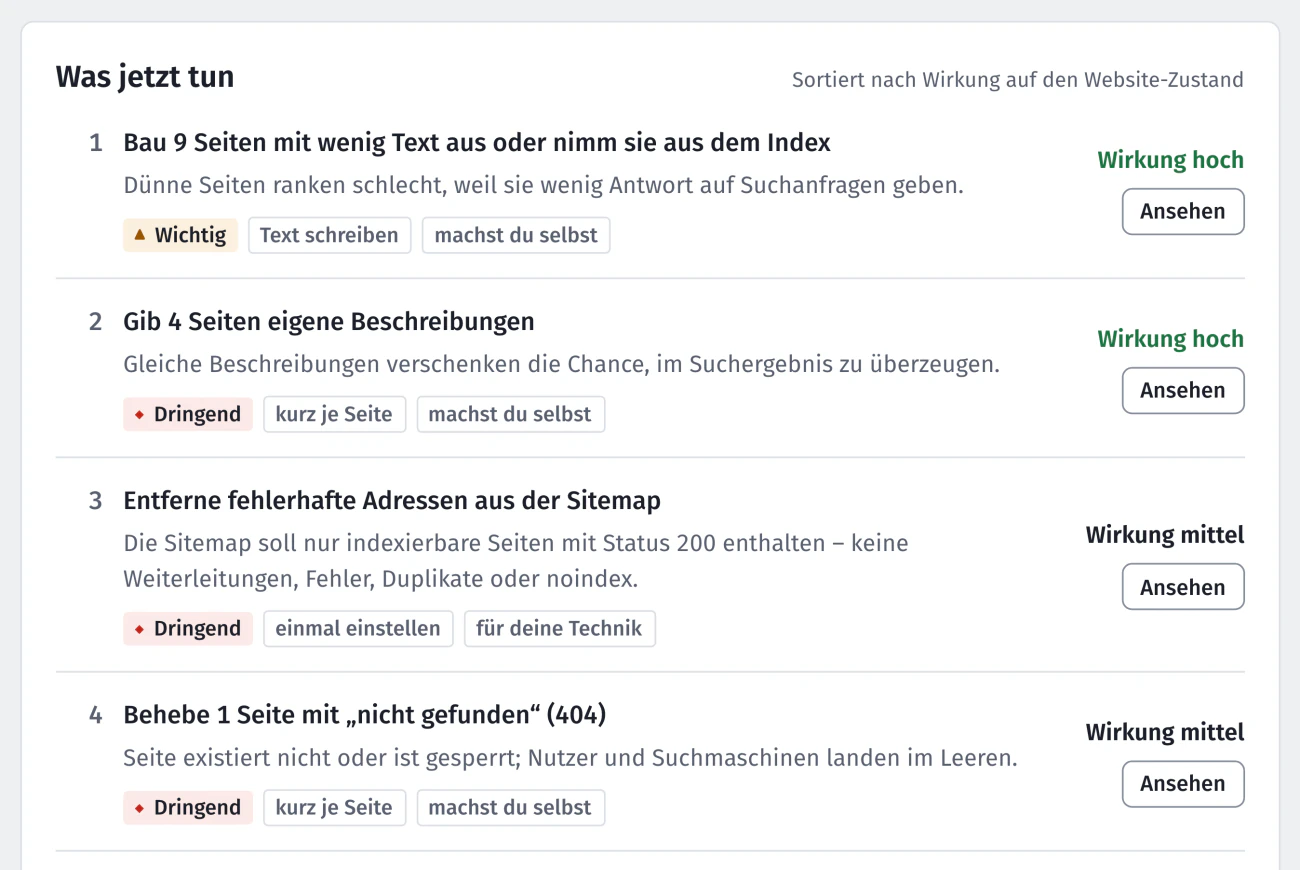
Task: Select the 'für deine Technik' tag
Action: click(x=559, y=629)
